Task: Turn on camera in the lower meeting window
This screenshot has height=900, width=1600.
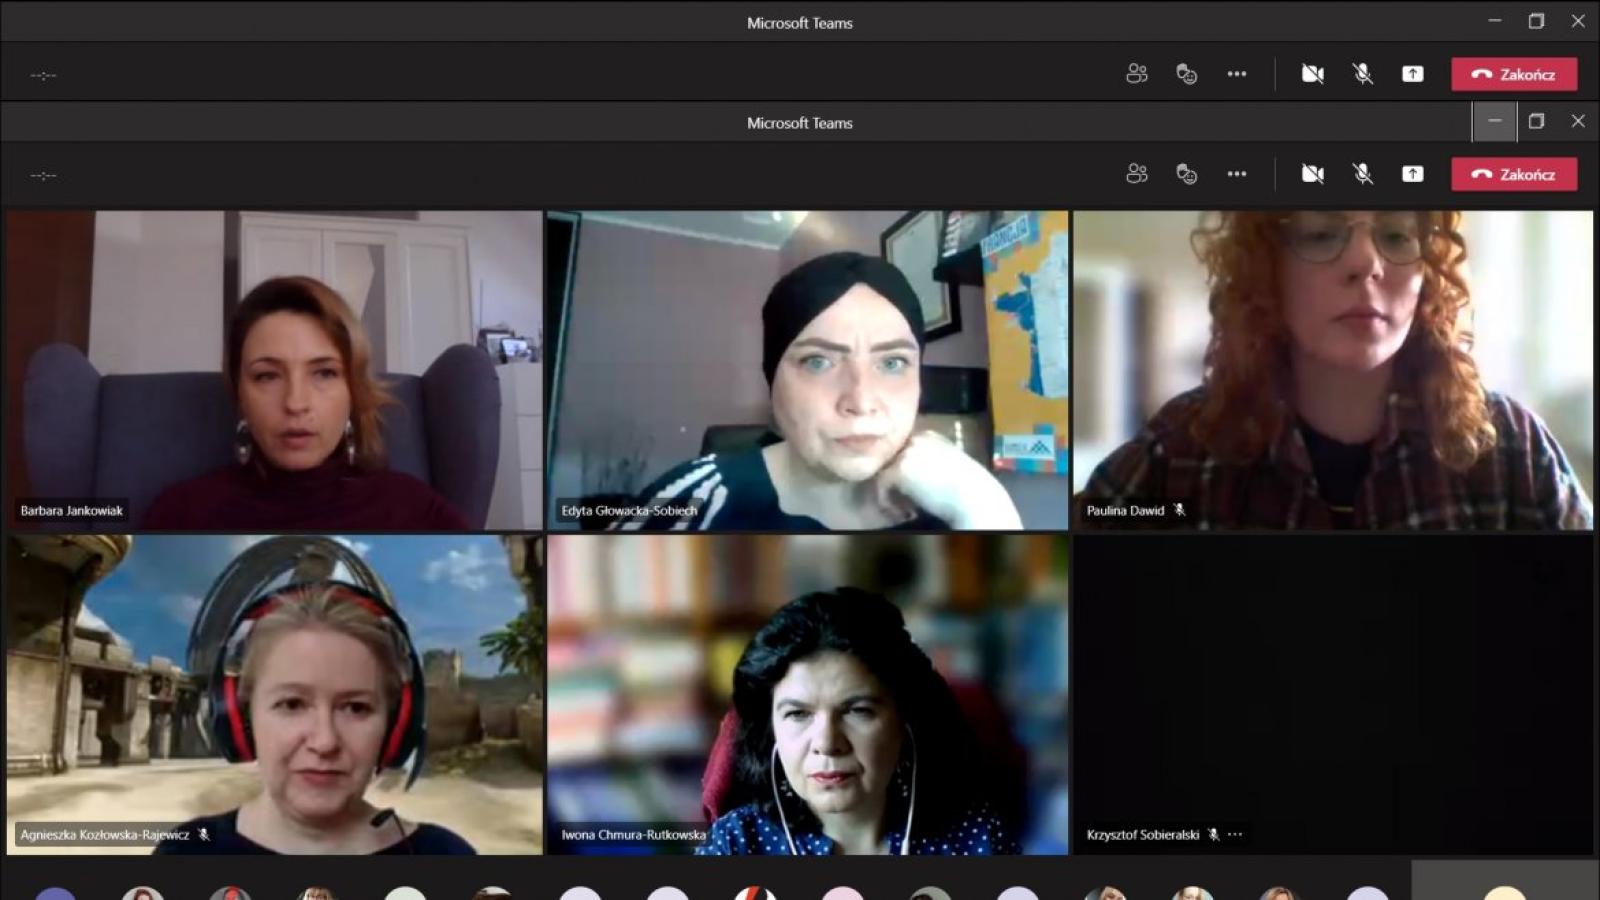Action: 1312,173
